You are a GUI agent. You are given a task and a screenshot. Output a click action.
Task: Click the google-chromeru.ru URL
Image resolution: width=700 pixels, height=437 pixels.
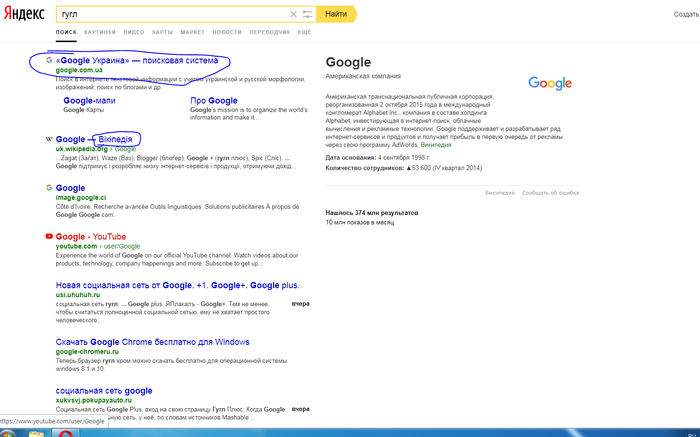[88, 352]
